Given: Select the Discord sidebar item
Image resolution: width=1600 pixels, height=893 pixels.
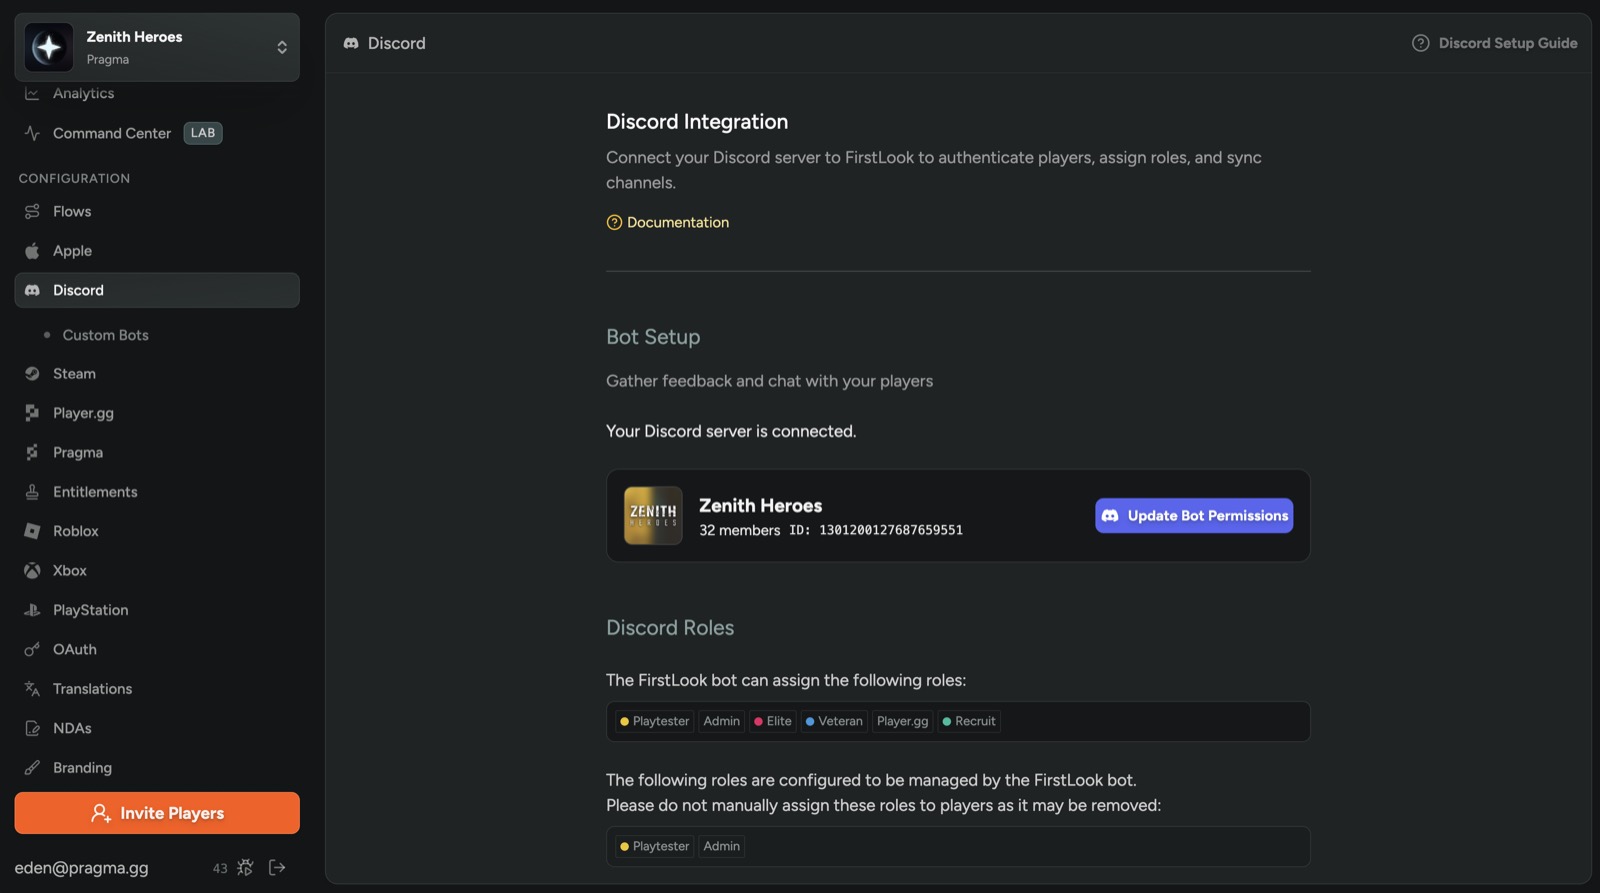Looking at the screenshot, I should [x=157, y=290].
